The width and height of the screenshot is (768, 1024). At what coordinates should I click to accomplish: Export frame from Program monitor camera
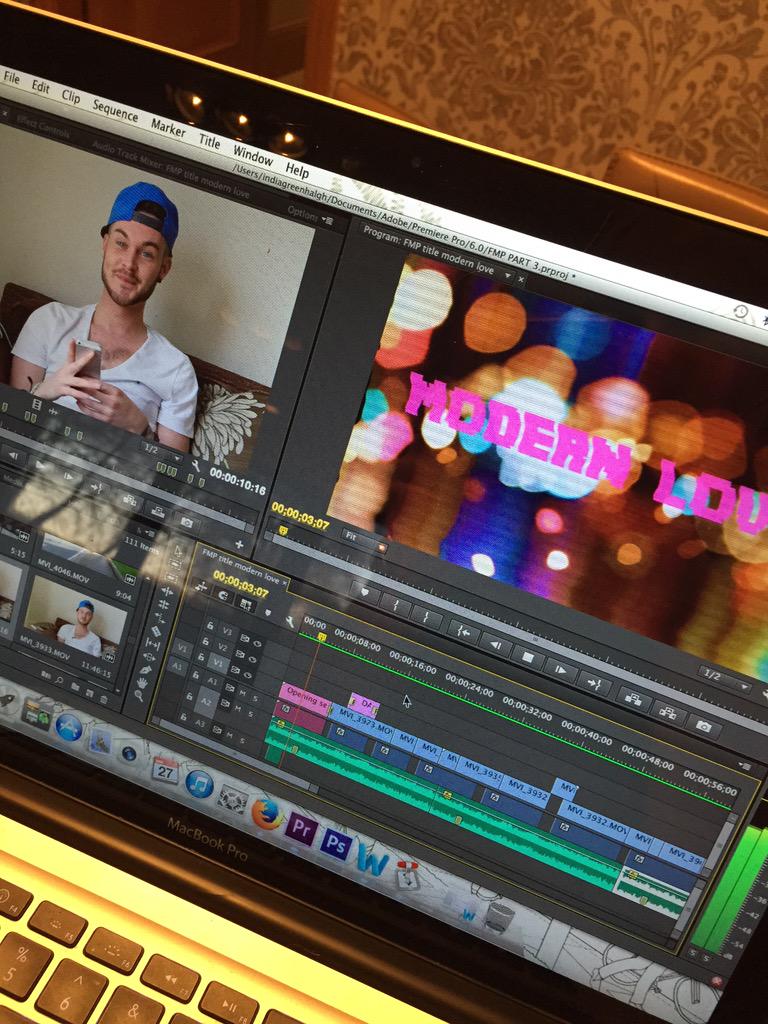(x=703, y=726)
